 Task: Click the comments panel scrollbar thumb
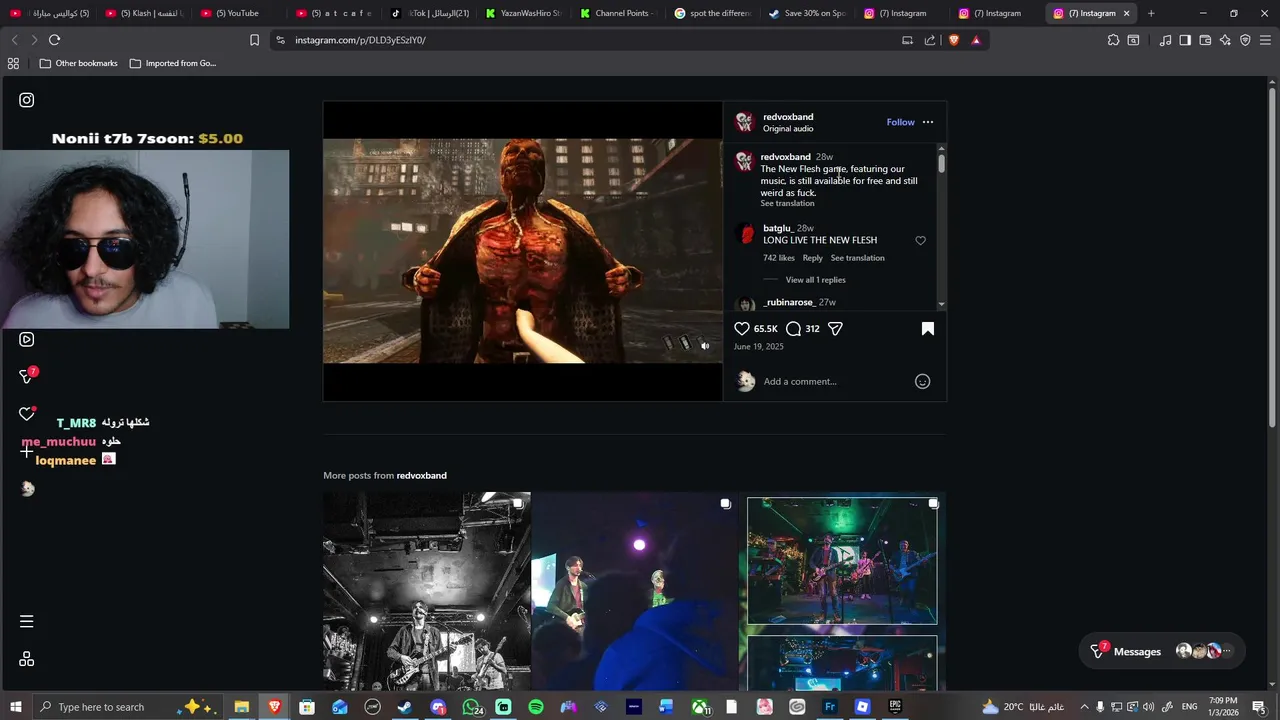tap(941, 163)
